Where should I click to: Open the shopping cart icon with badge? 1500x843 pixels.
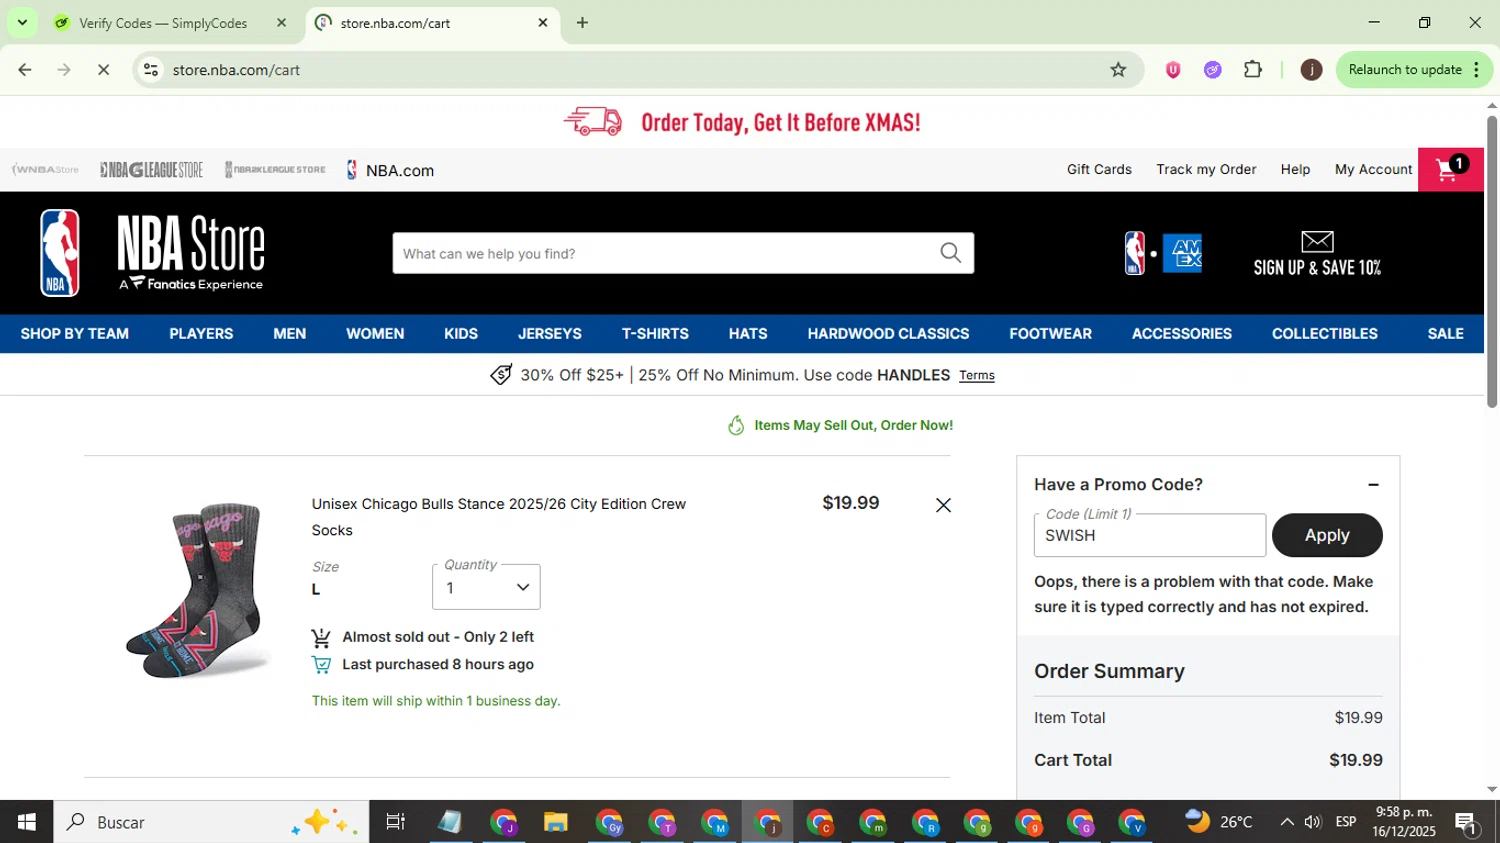1450,169
